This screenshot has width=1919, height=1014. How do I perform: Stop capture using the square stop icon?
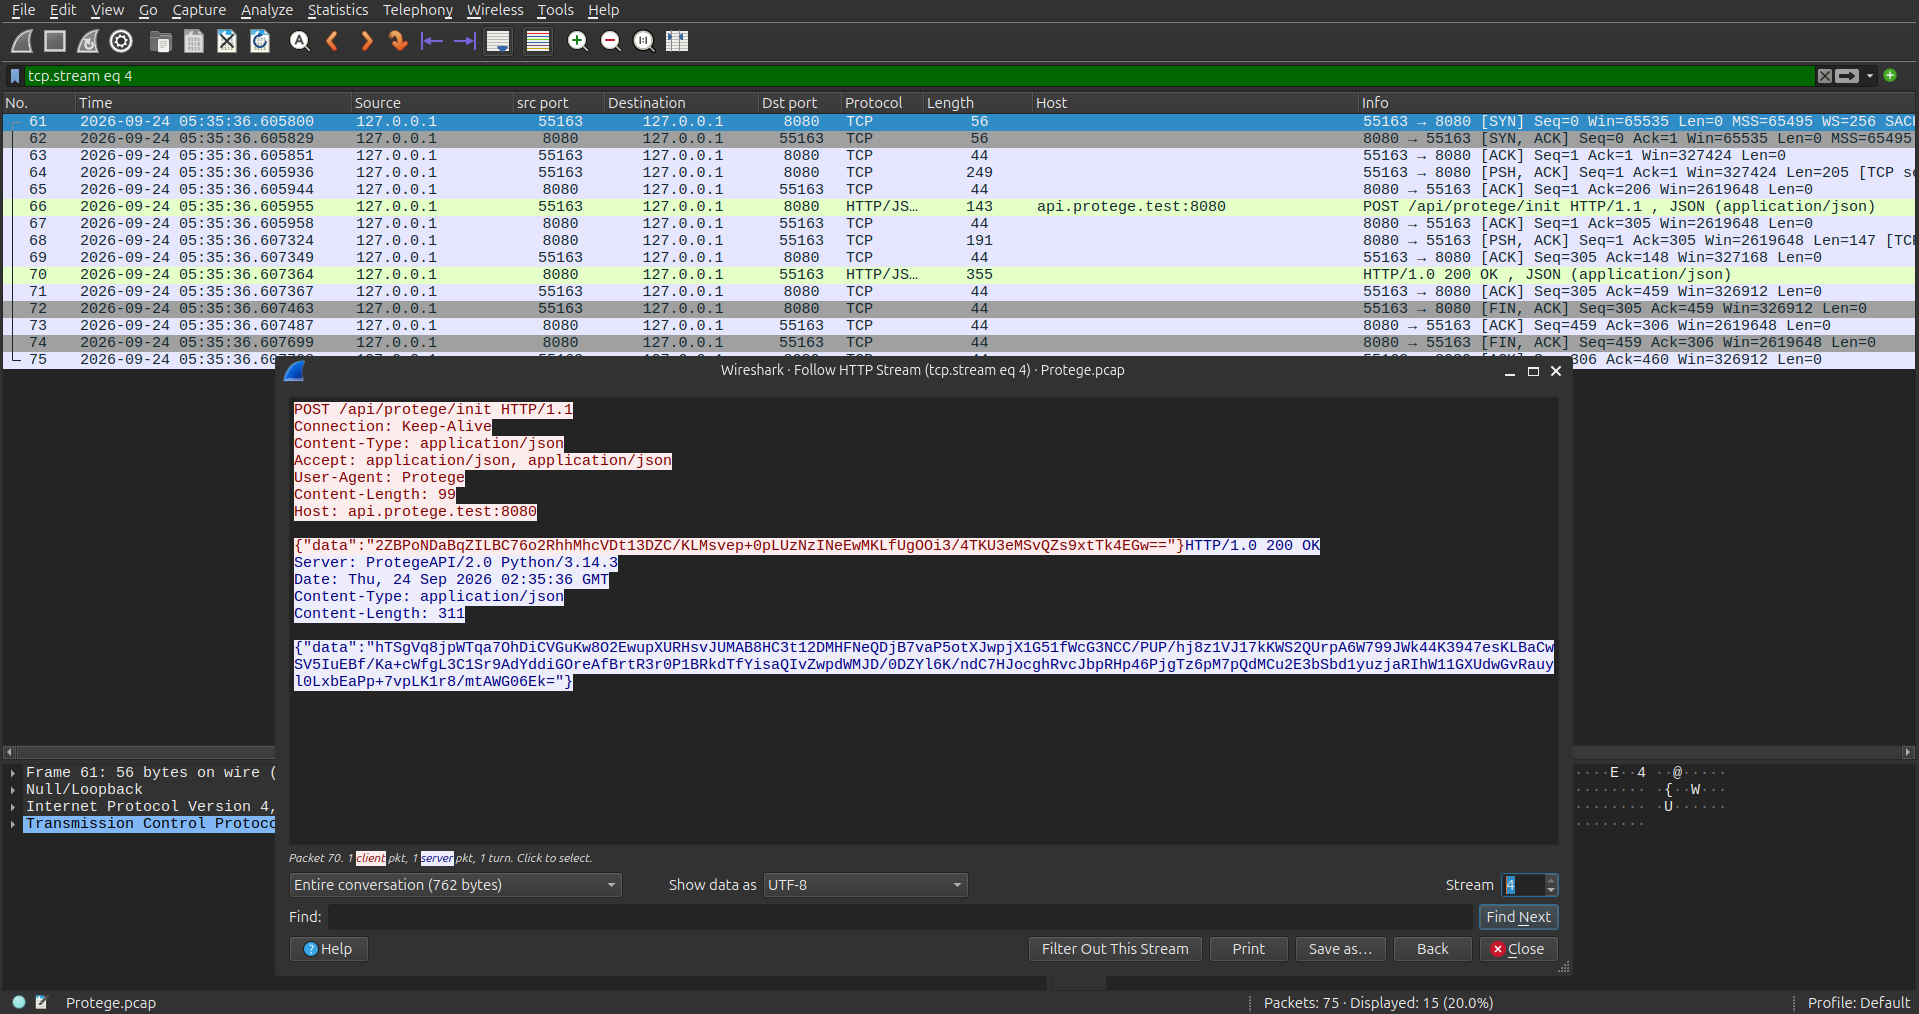(x=55, y=41)
